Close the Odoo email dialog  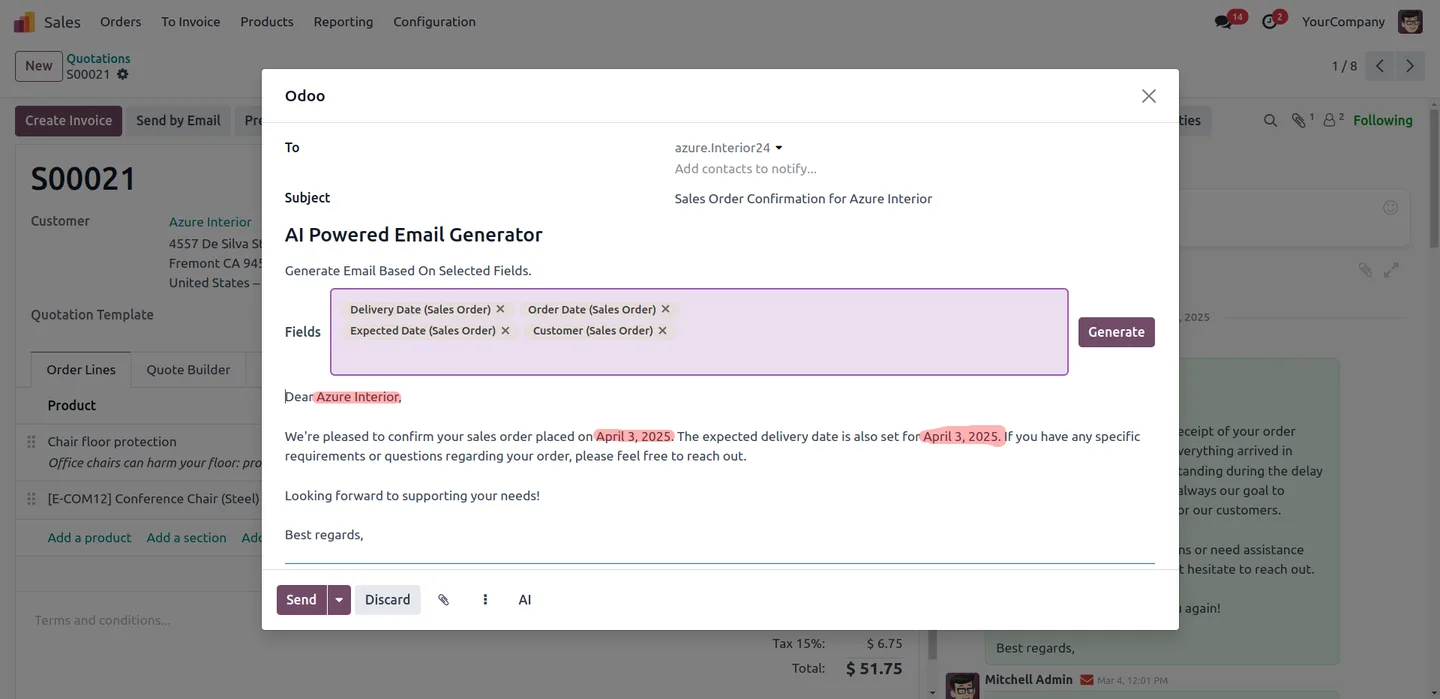[x=1148, y=96]
